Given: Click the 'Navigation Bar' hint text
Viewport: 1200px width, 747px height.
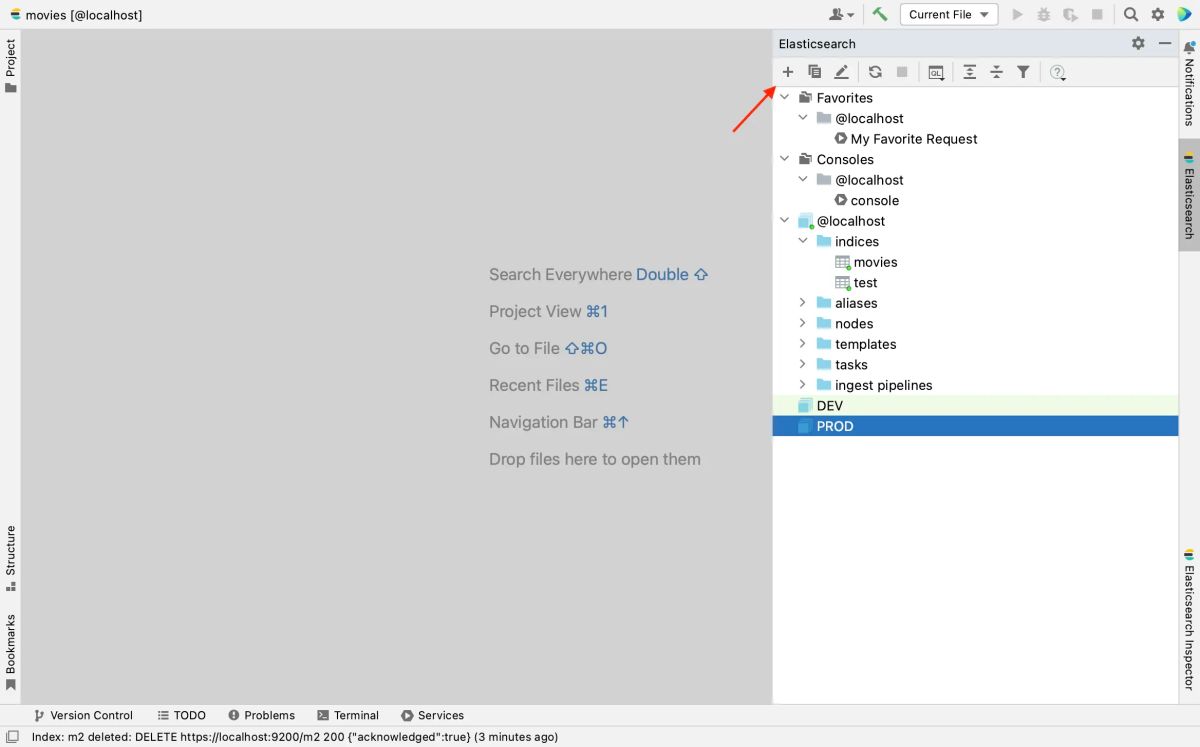Looking at the screenshot, I should (543, 422).
